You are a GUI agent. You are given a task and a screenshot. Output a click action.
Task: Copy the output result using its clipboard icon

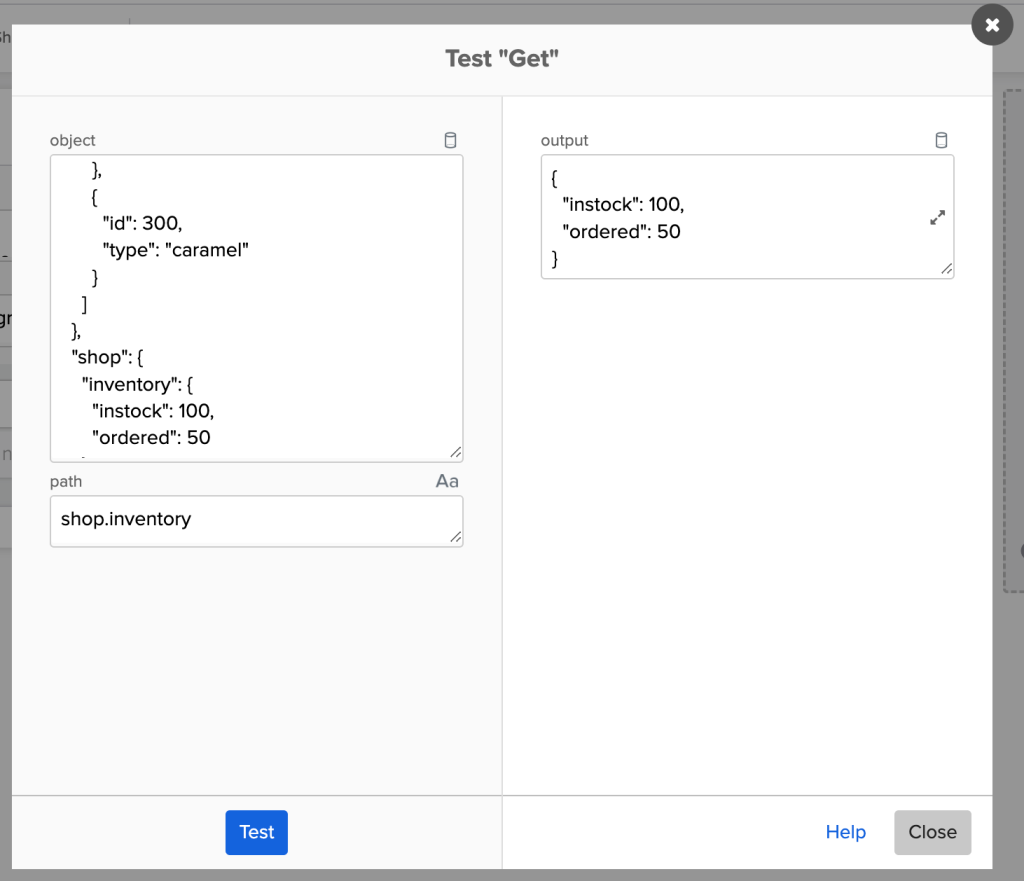pyautogui.click(x=941, y=140)
